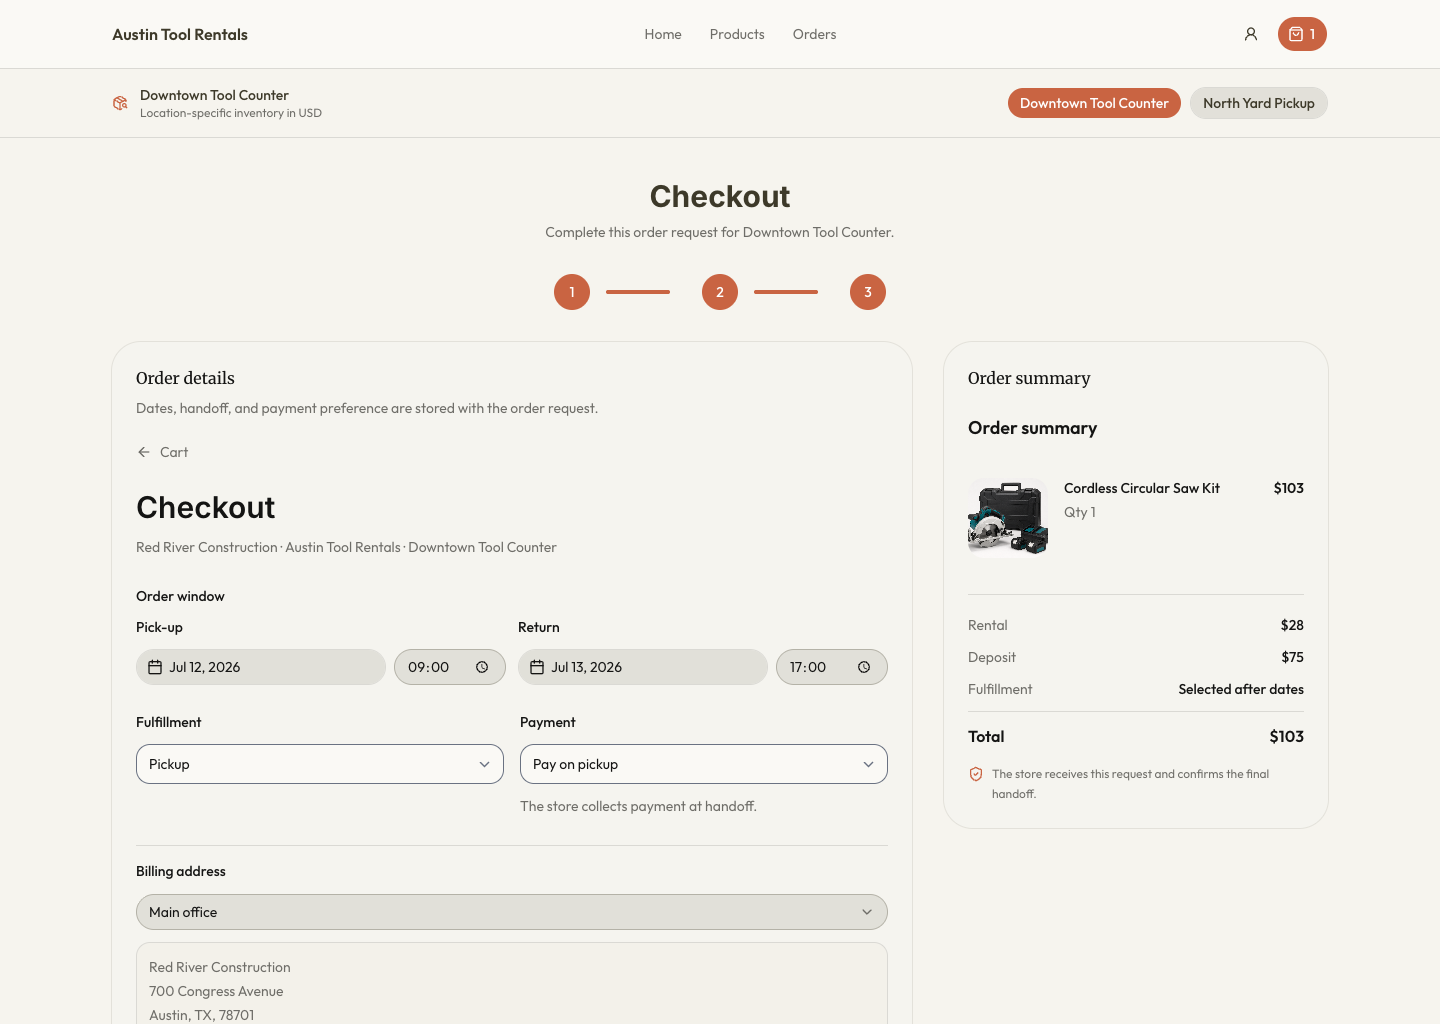The height and width of the screenshot is (1024, 1440).
Task: Click checkout step 3 circle
Action: [x=868, y=292]
